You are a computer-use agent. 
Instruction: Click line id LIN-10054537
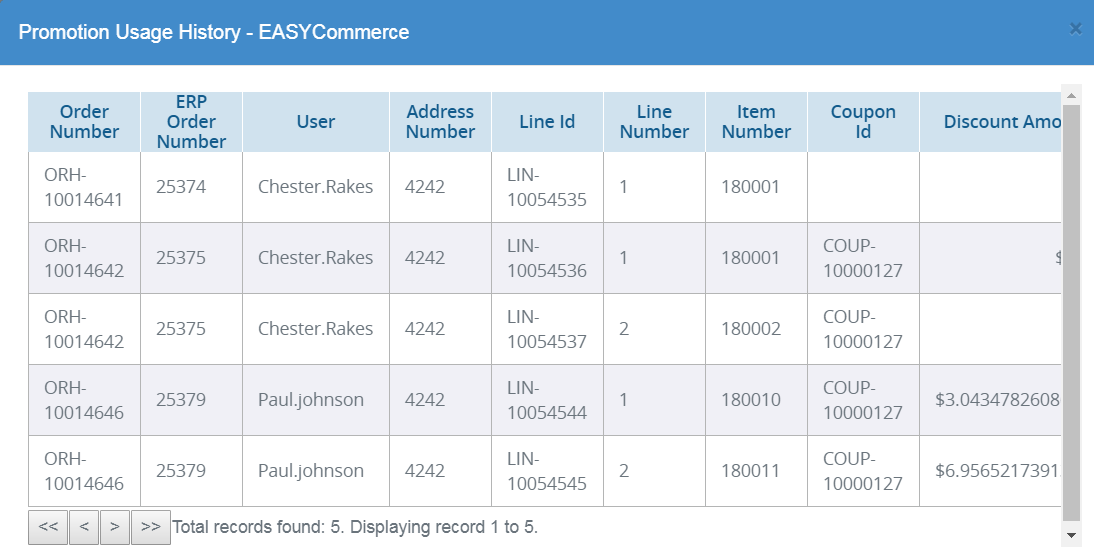[x=546, y=329]
